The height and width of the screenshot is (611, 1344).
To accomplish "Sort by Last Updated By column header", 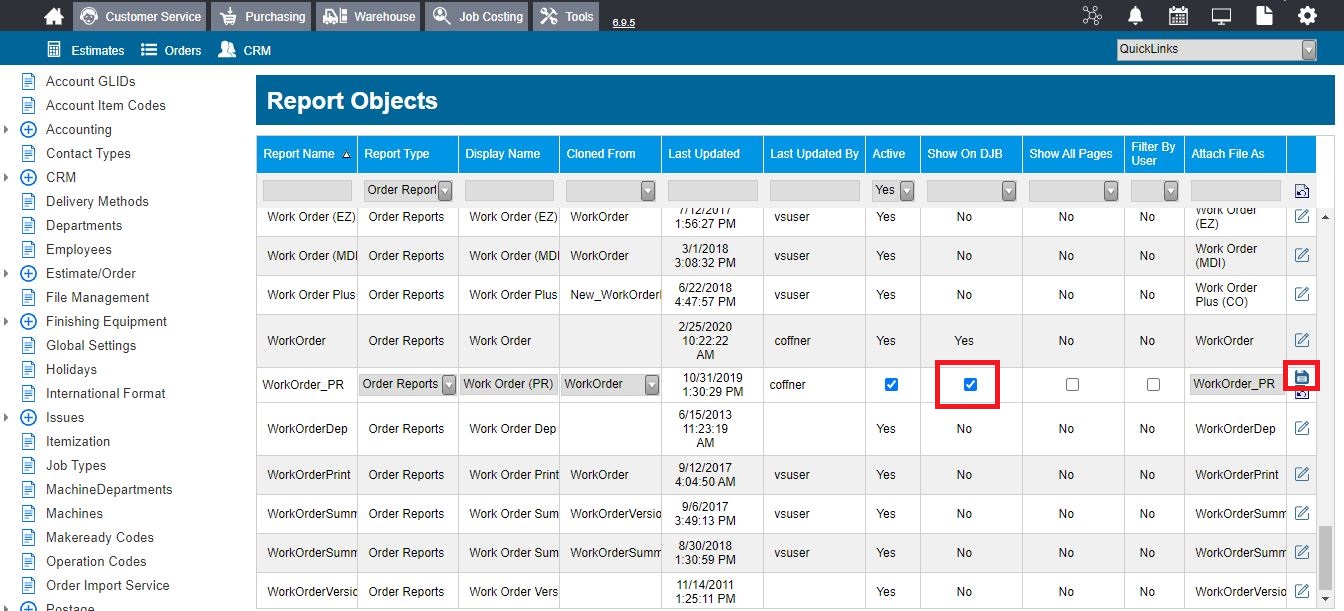I will click(814, 154).
